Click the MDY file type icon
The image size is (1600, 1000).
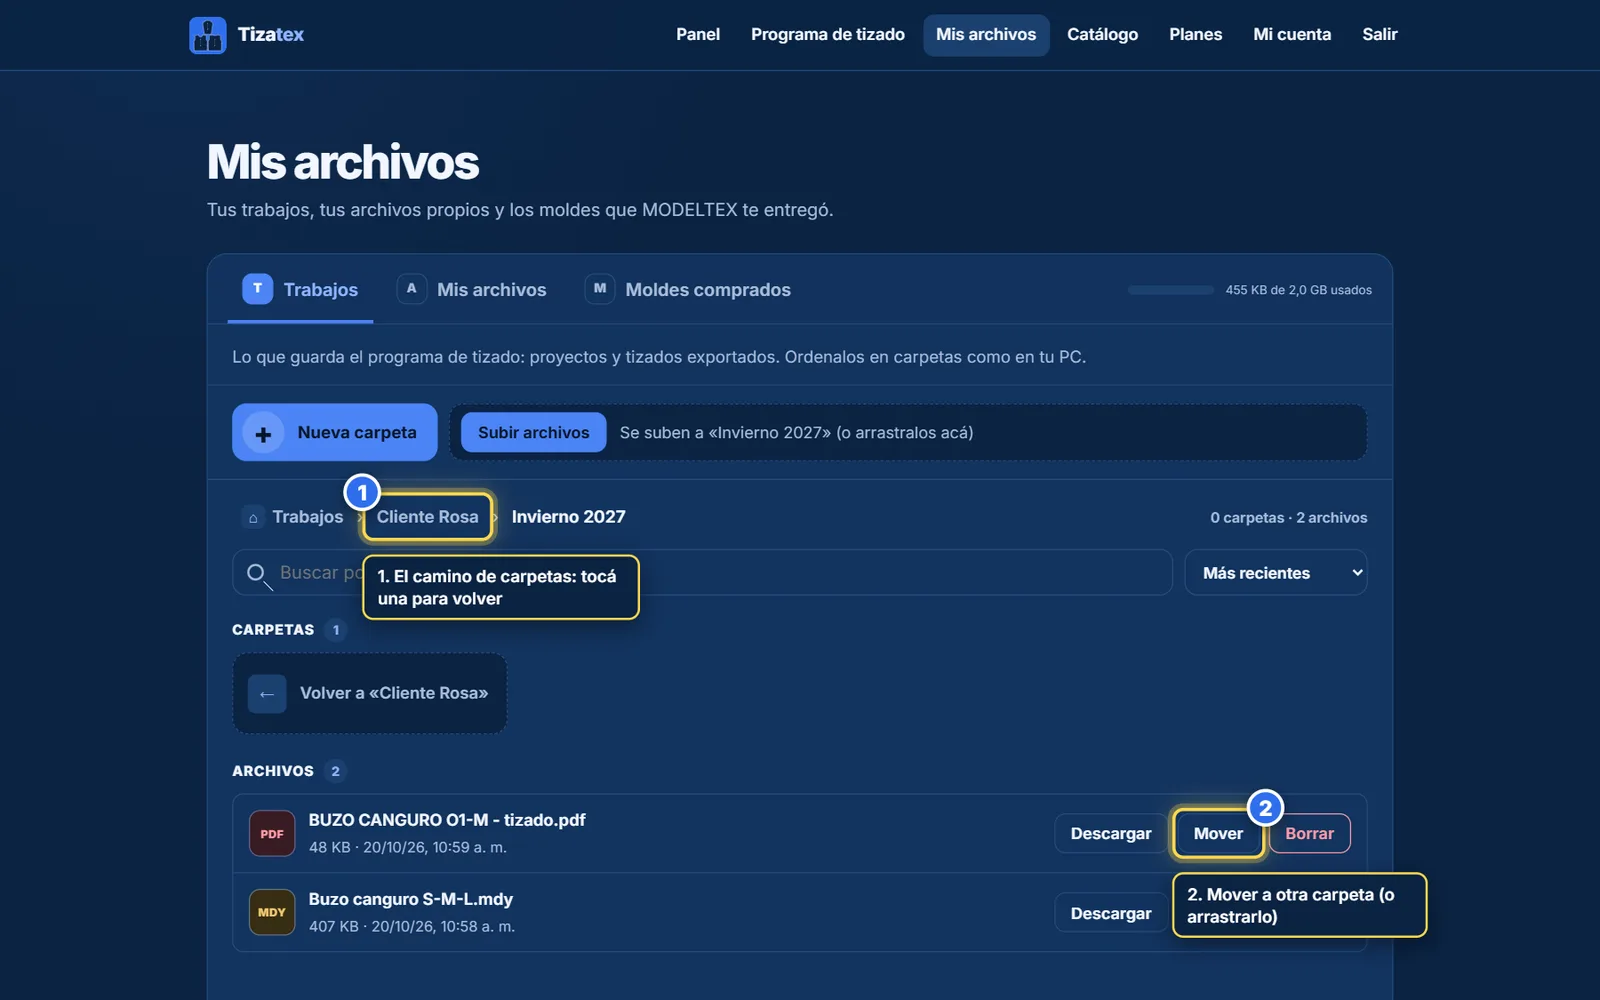pos(272,913)
